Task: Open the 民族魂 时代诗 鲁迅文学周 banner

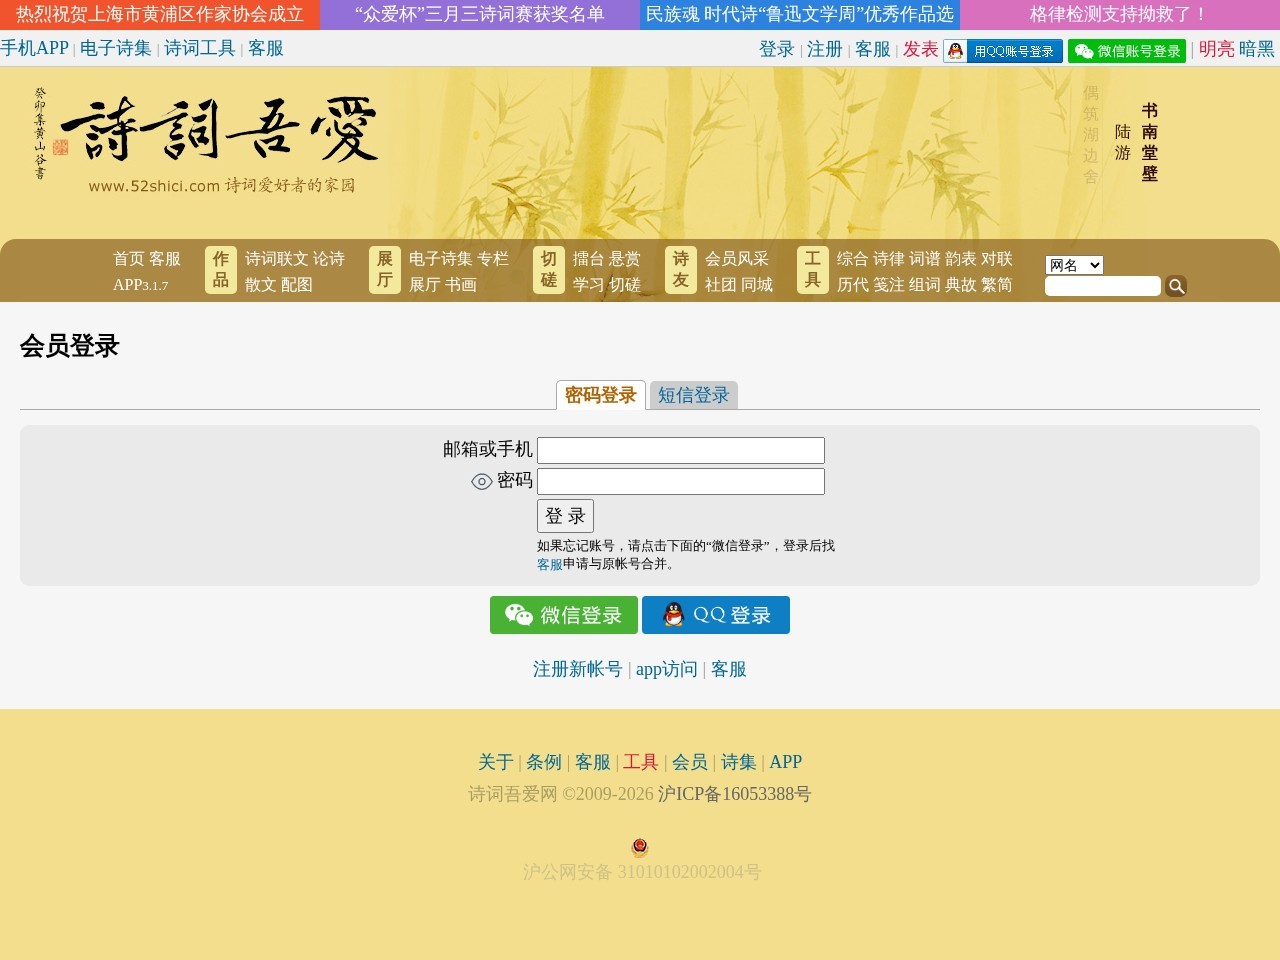Action: 800,14
